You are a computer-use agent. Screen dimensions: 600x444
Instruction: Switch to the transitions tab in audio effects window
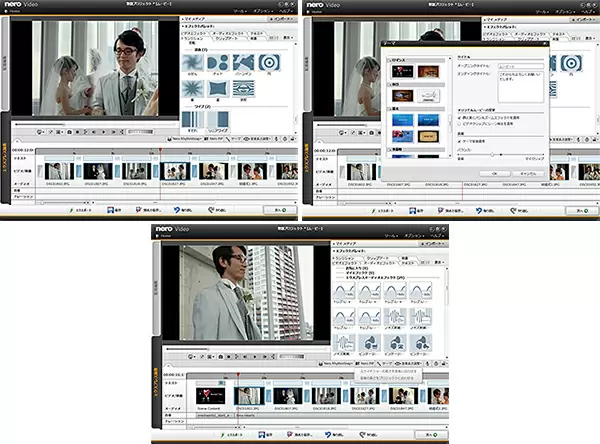tap(343, 258)
